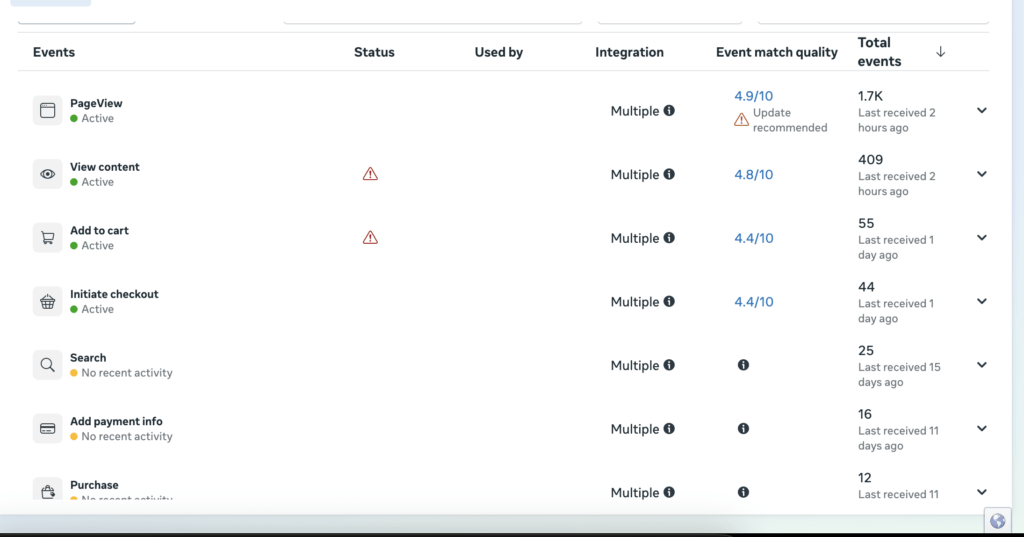Screen dimensions: 1024x537
Task: Expand the PageView event row
Action: pyautogui.click(x=982, y=110)
